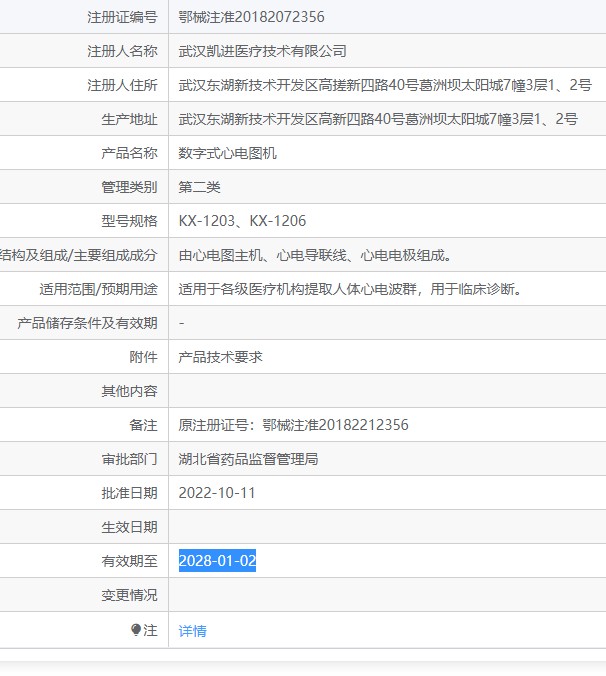Click the 产品名称 label

129,153
